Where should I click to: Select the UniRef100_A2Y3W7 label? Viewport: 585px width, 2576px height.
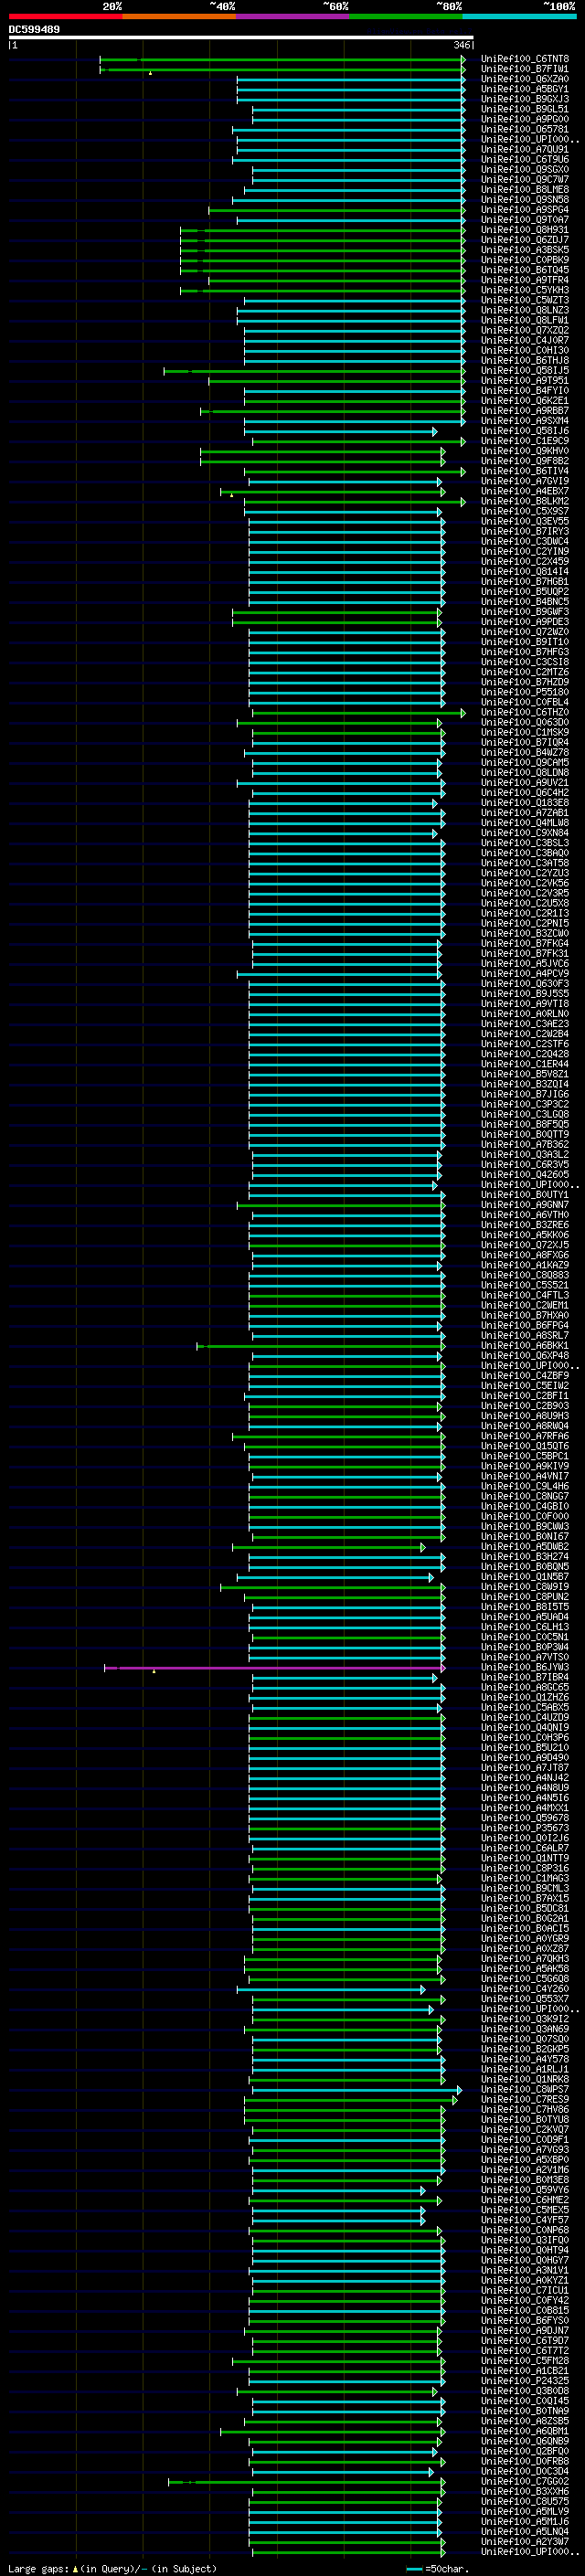click(x=525, y=2542)
